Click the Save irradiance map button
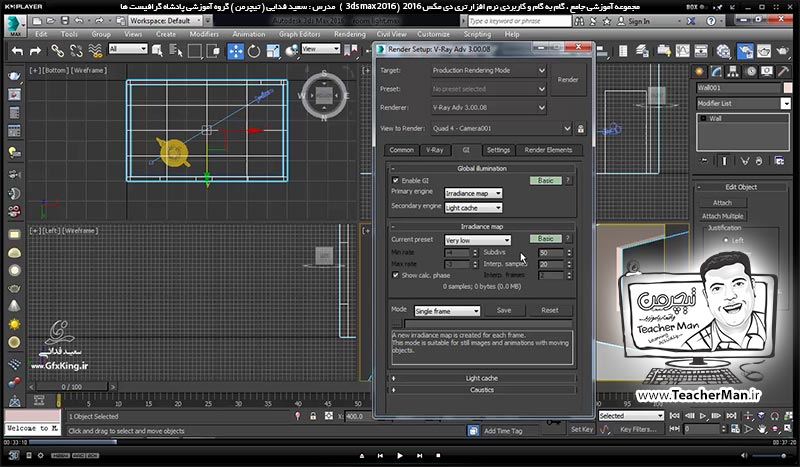The height and width of the screenshot is (467, 800). [x=504, y=310]
